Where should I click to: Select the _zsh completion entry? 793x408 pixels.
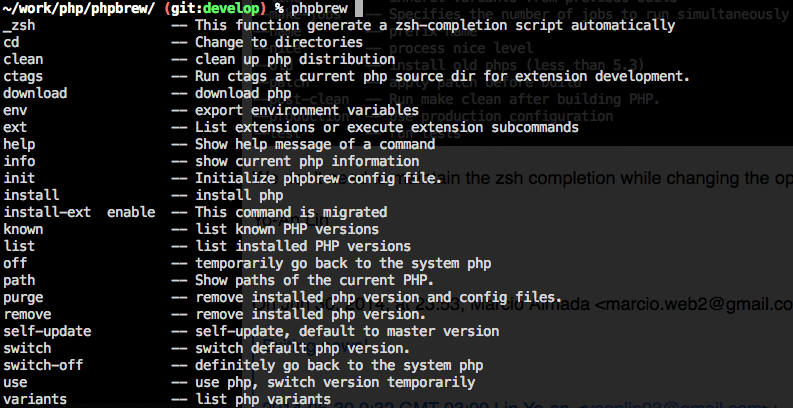pyautogui.click(x=19, y=25)
